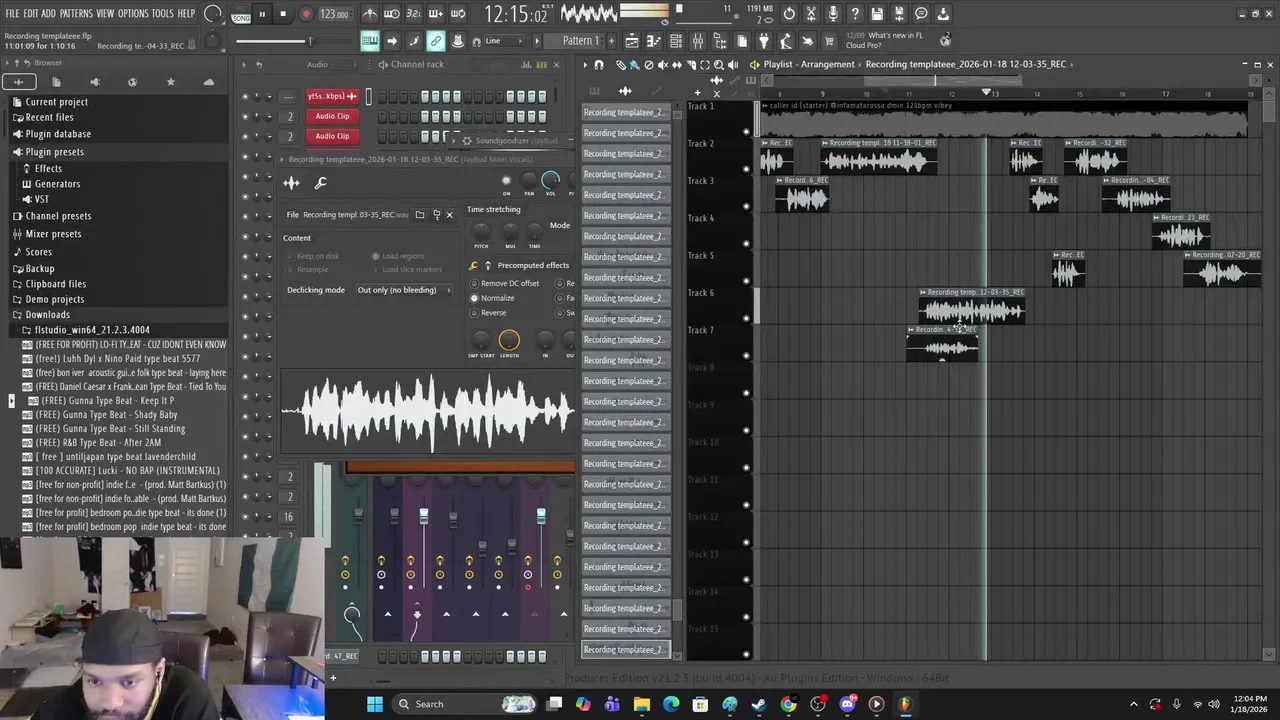Toggle the metronome icon
1280x720 pixels.
(370, 14)
